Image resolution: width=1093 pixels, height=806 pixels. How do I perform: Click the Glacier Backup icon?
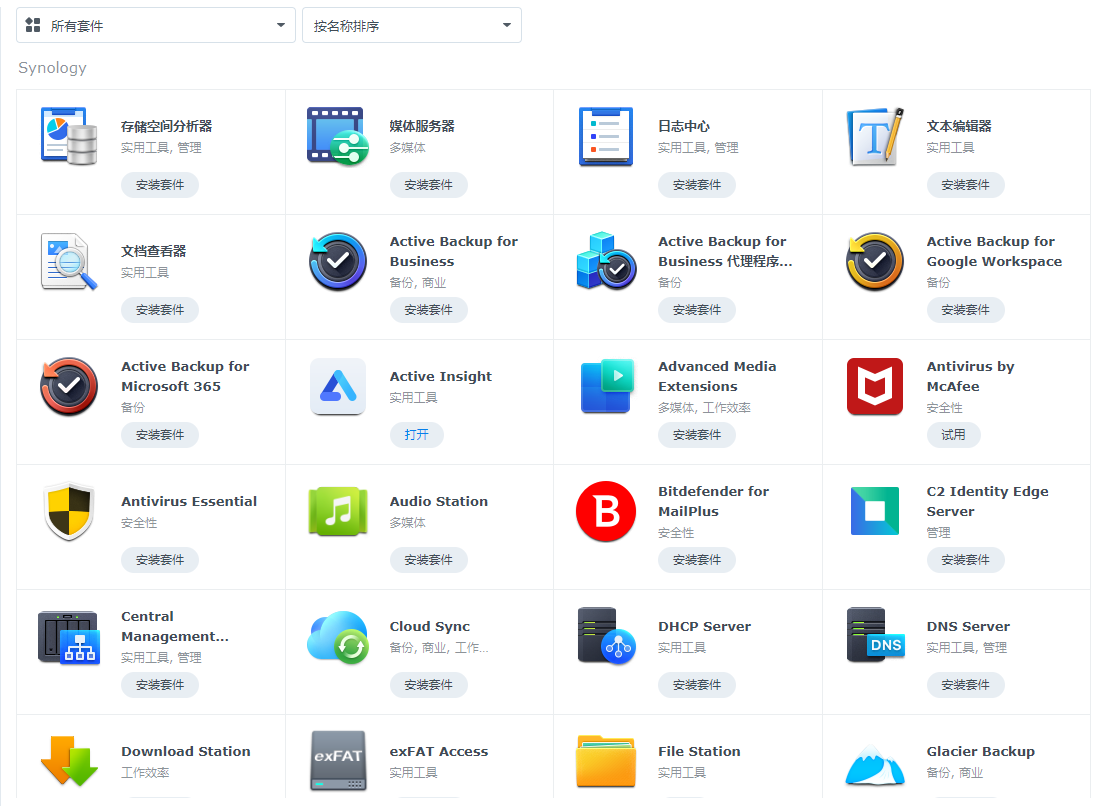pyautogui.click(x=875, y=765)
